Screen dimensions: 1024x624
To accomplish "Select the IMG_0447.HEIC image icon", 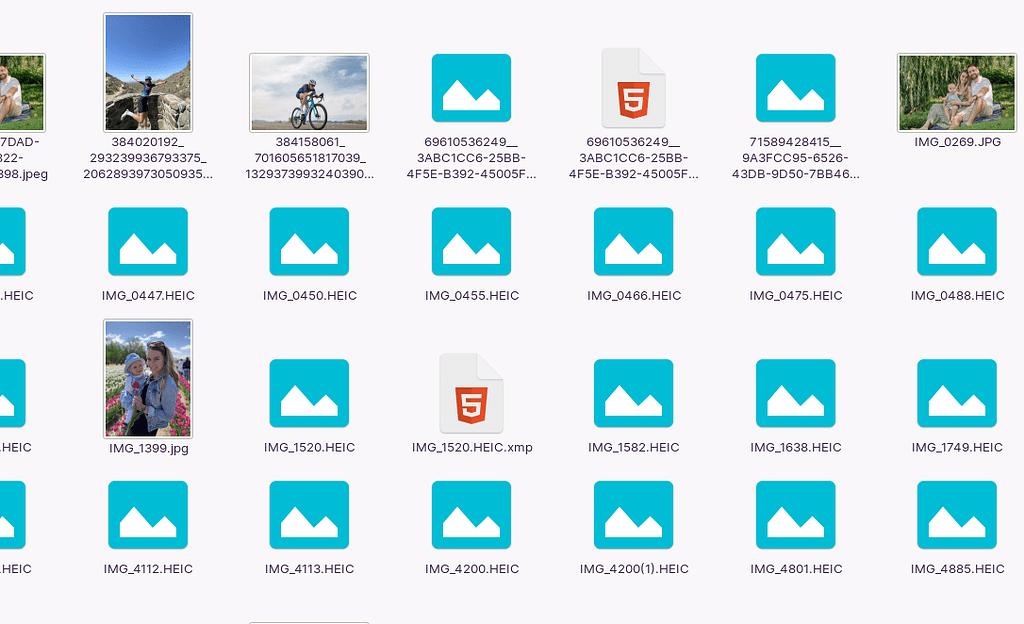I will coord(147,241).
